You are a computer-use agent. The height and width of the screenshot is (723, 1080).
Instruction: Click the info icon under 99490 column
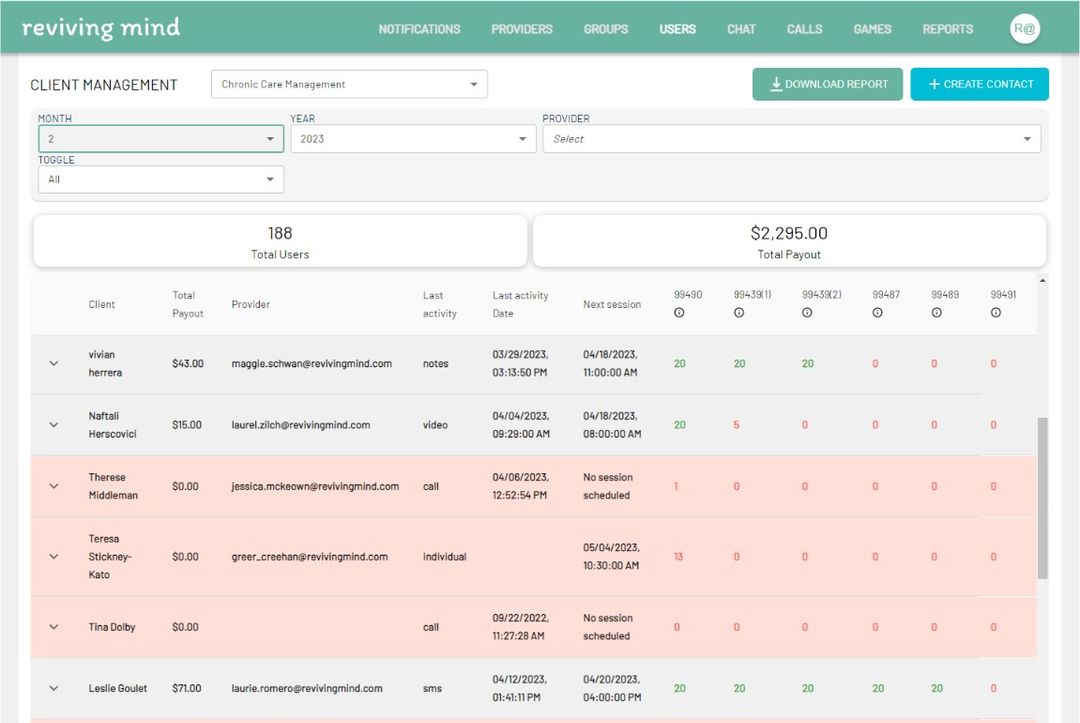click(x=679, y=313)
